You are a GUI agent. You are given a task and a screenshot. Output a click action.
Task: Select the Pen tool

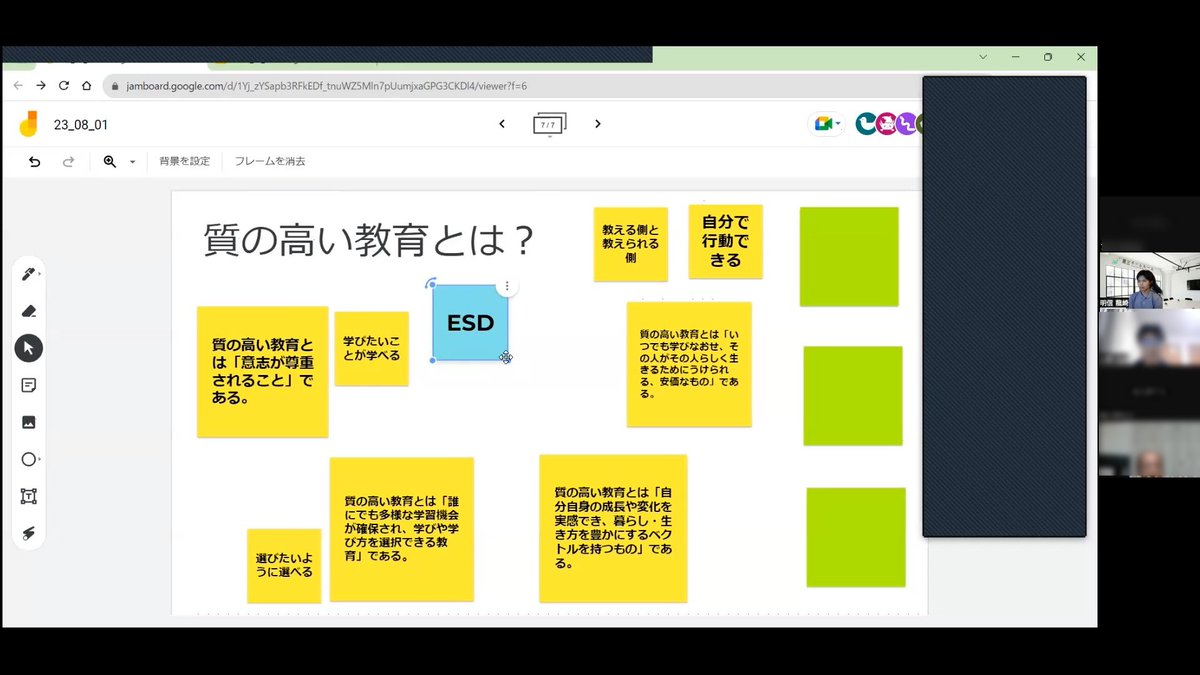29,273
